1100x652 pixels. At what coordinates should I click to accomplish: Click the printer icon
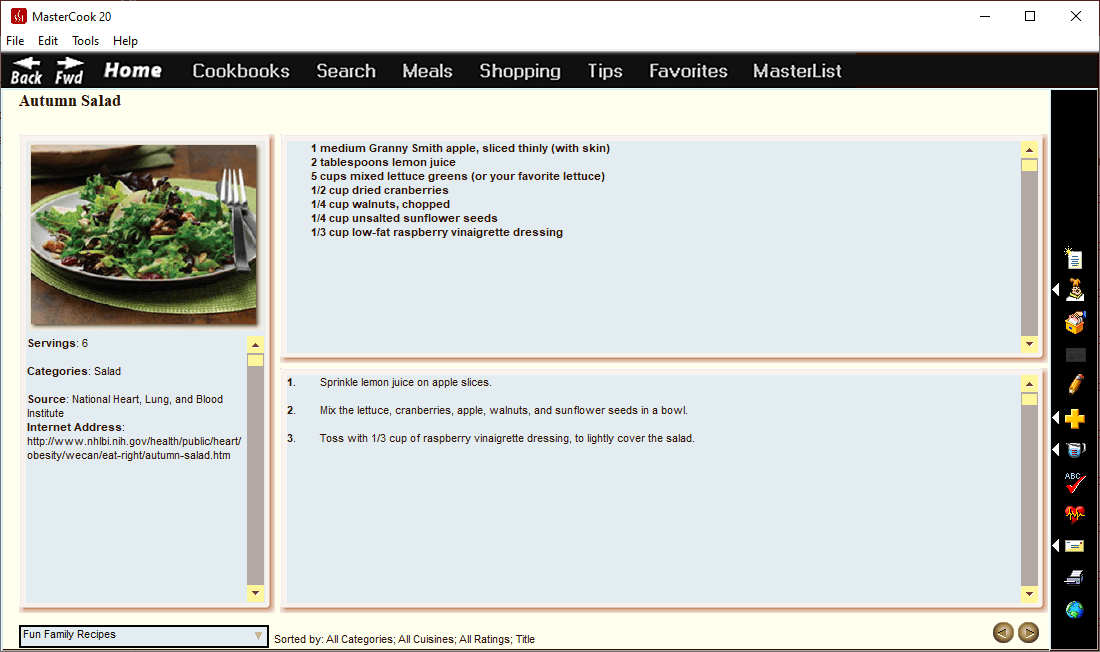pyautogui.click(x=1075, y=577)
